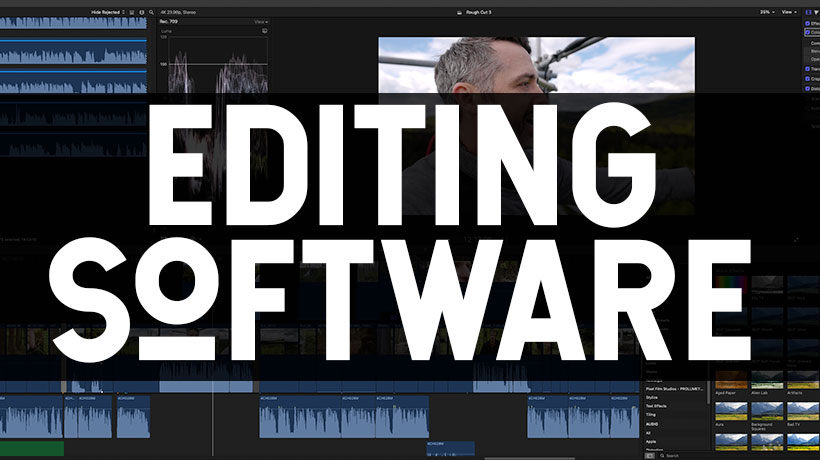This screenshot has height=460, width=820.
Task: Click the clapperboard icon next to Rough Cut 3
Action: tap(459, 13)
